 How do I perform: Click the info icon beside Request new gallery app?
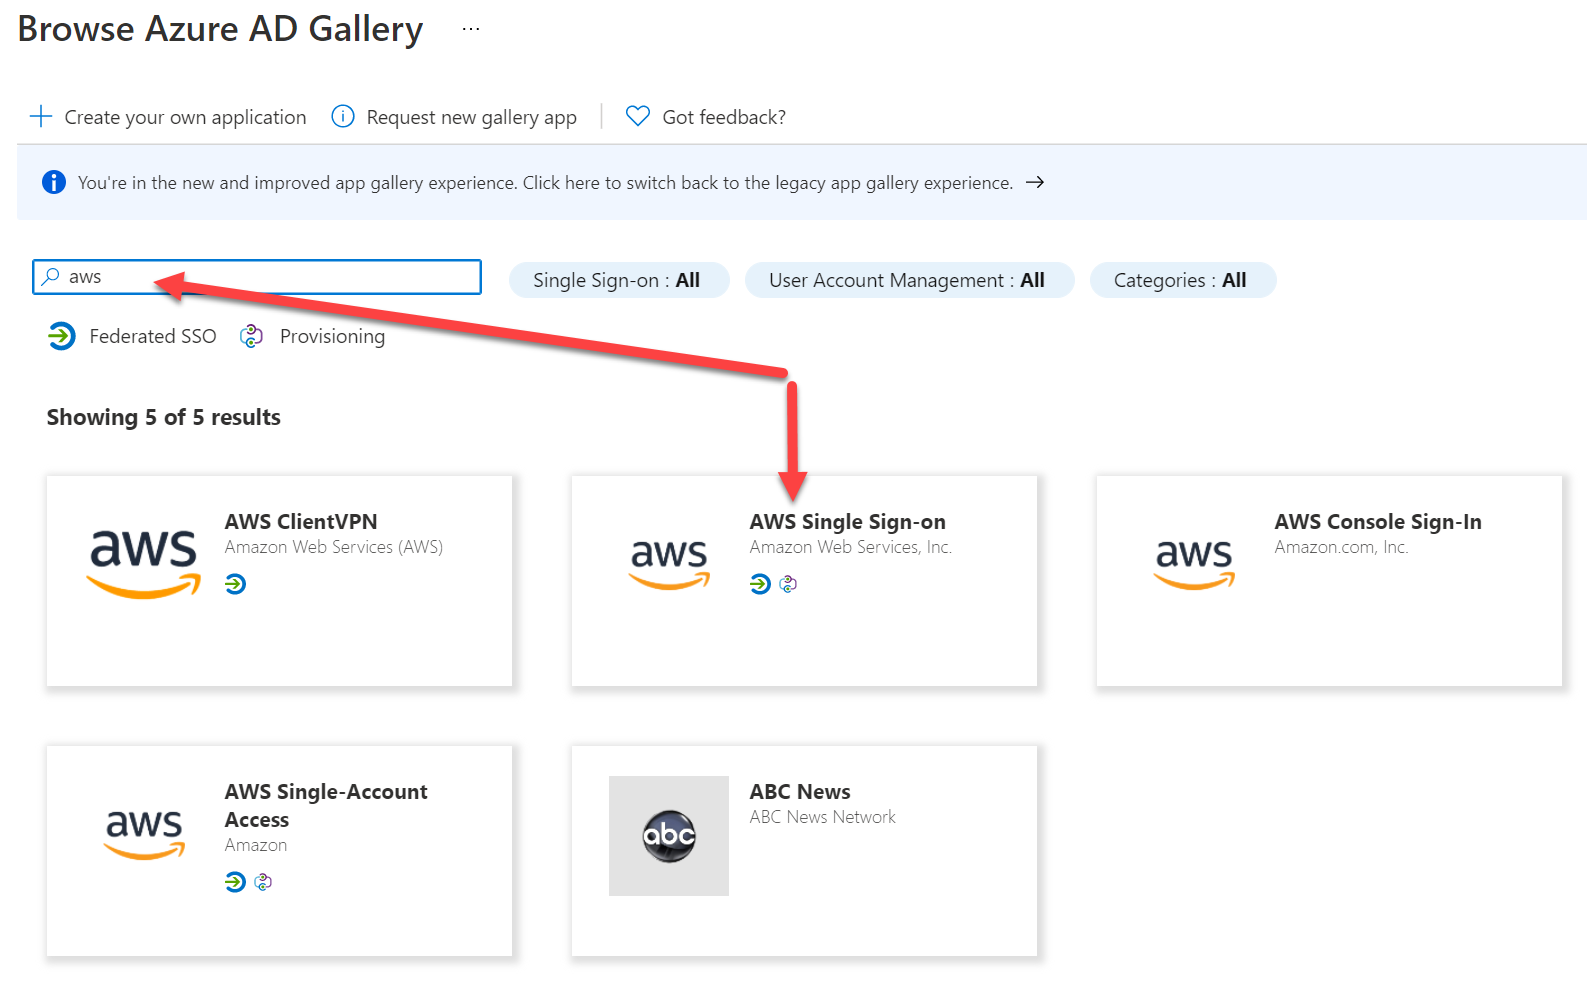click(342, 117)
